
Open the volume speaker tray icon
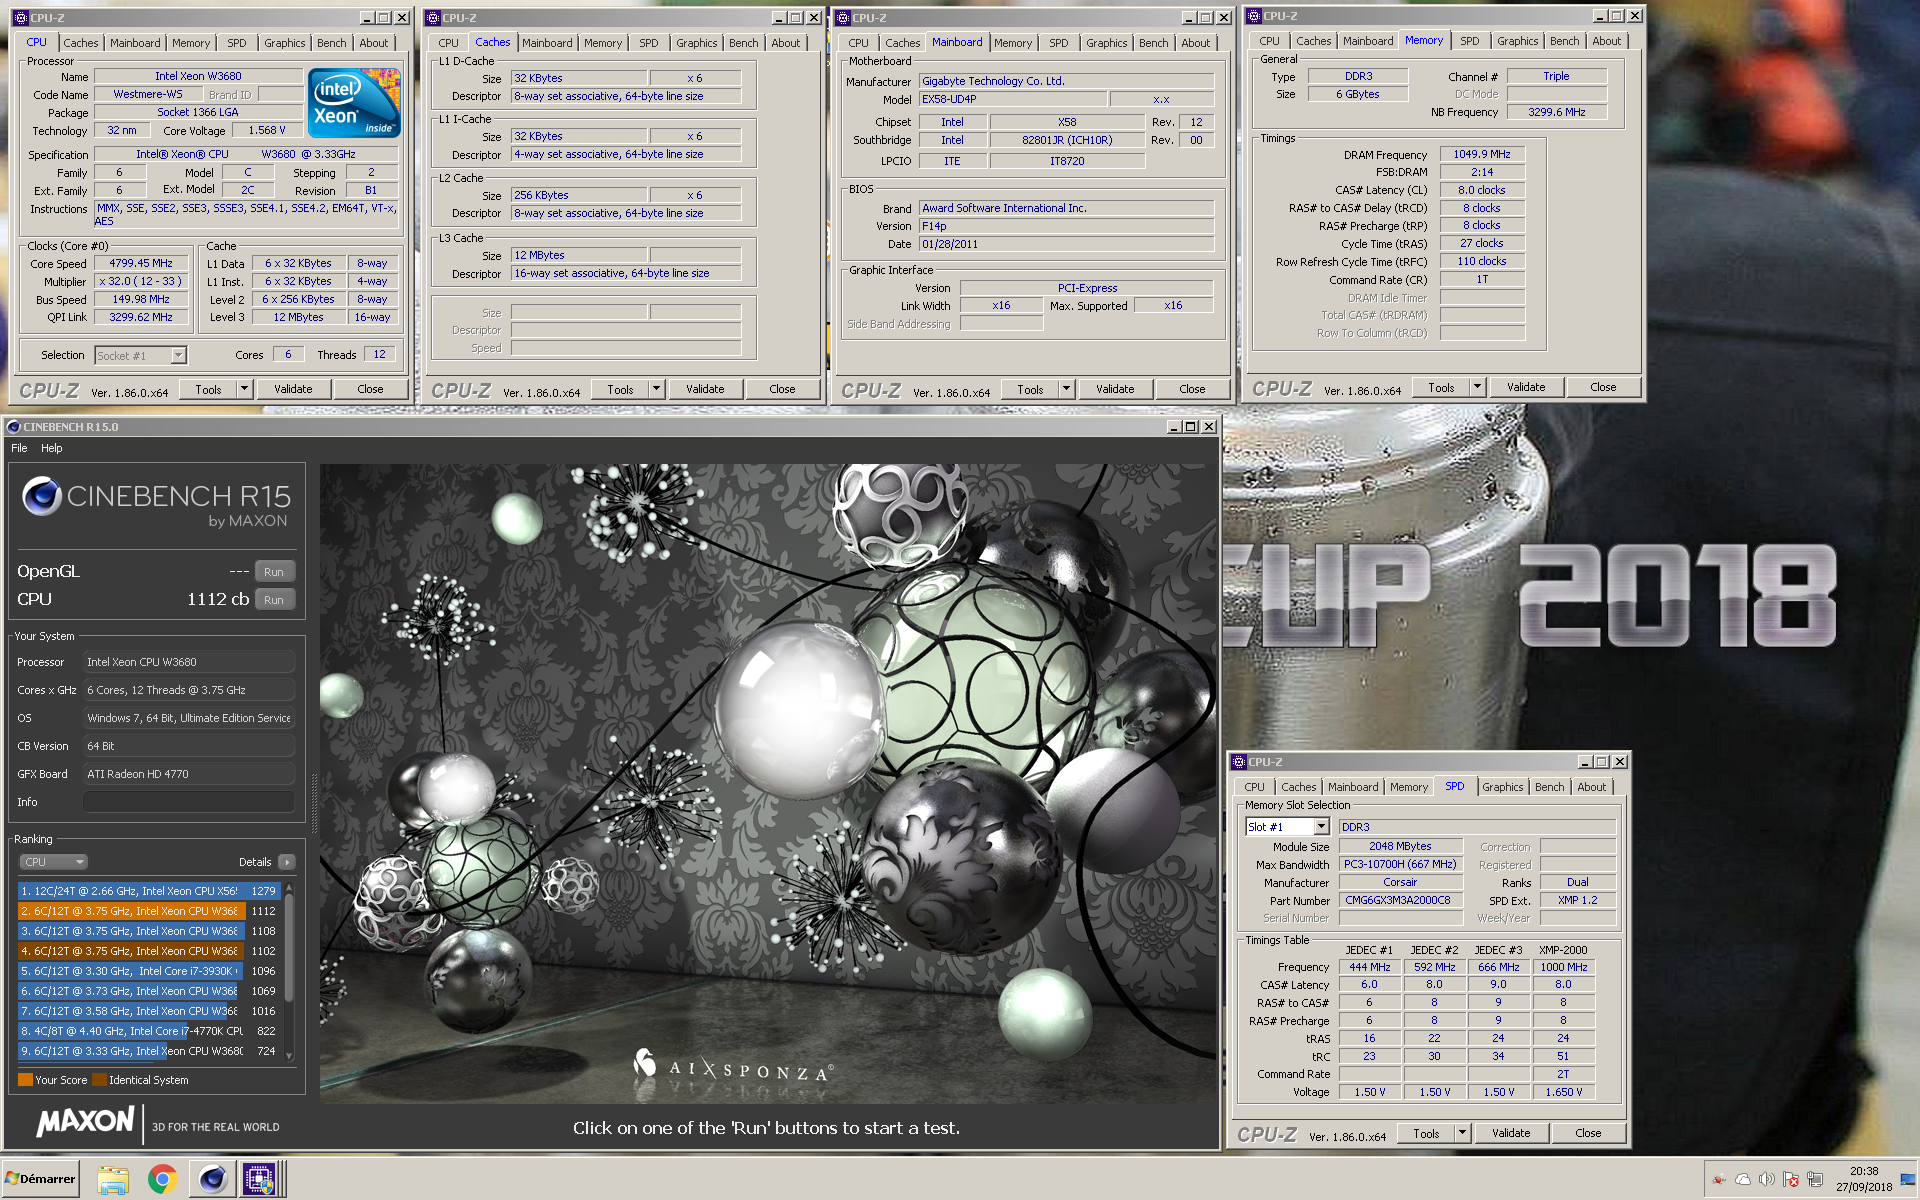point(1767,1180)
